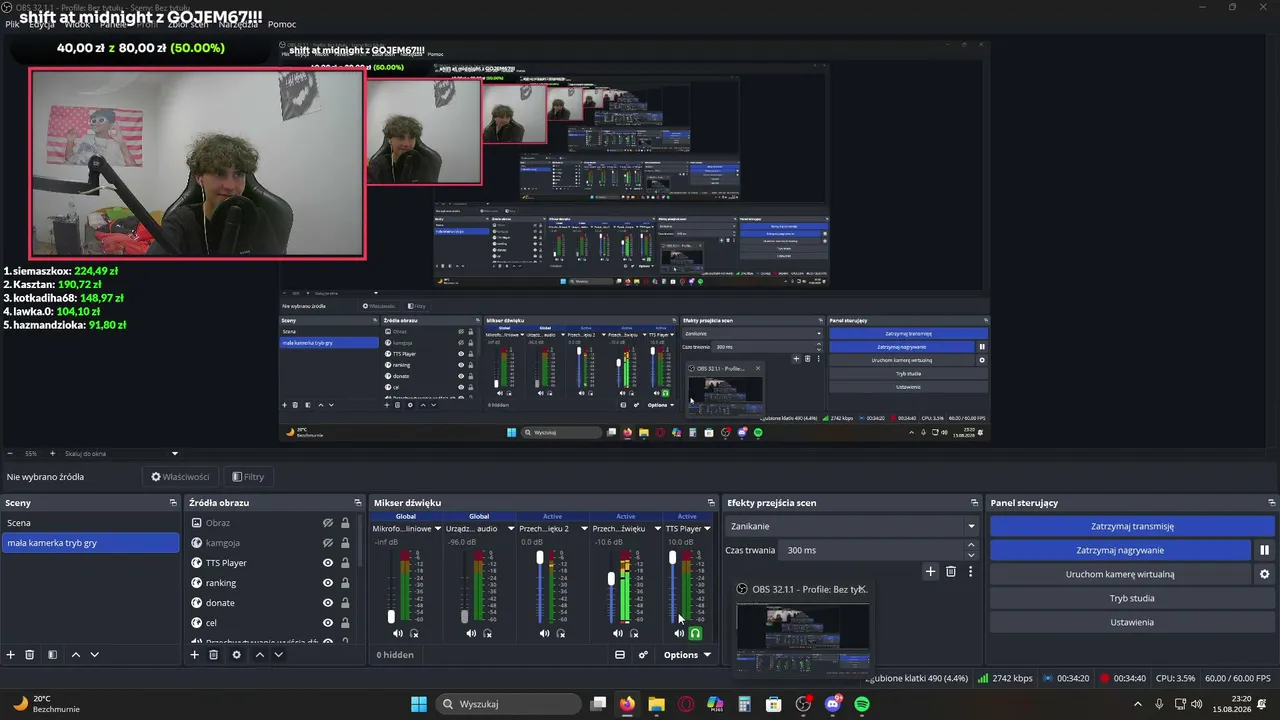
Task: Open the Właściwości properties button
Action: tap(180, 477)
